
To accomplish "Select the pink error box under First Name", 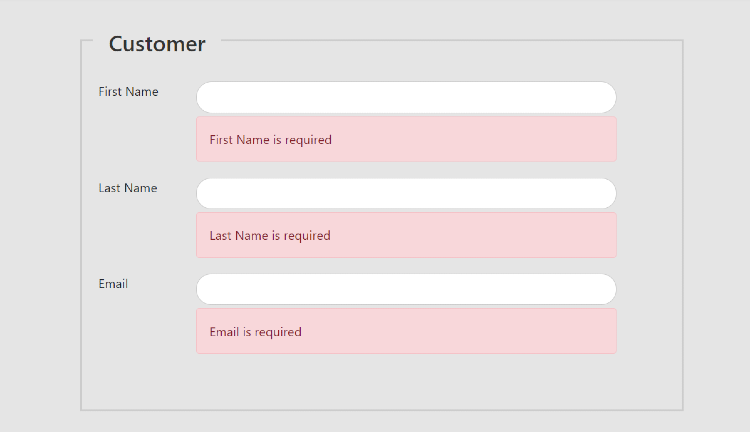I will coord(406,140).
